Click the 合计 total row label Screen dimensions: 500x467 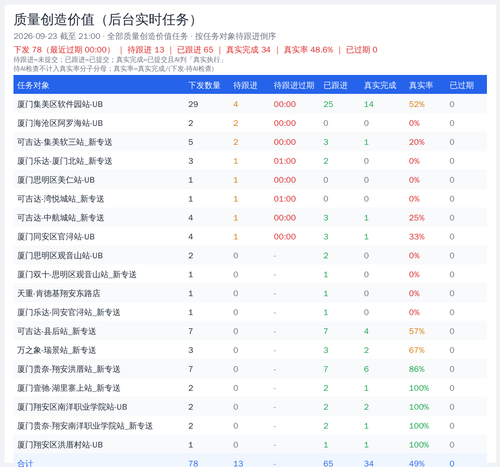point(25,463)
